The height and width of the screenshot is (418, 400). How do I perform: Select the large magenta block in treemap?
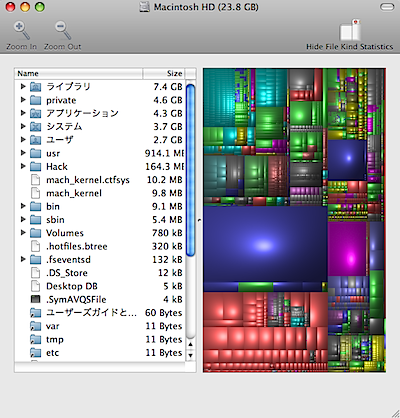click(347, 249)
